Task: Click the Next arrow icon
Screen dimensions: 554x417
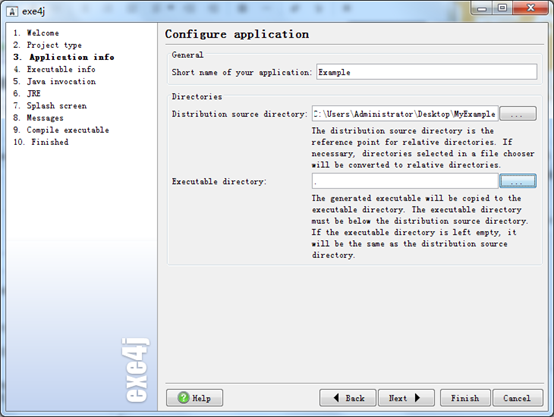Action: (417, 398)
